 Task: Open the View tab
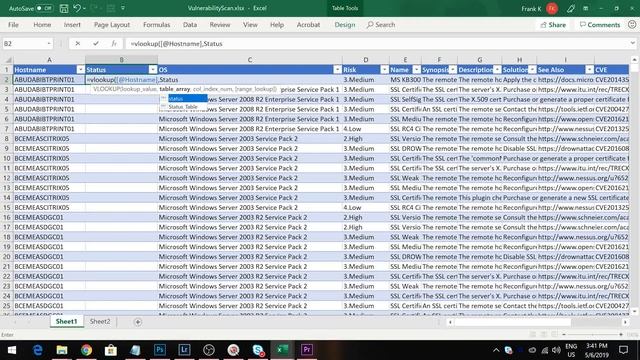coord(250,24)
